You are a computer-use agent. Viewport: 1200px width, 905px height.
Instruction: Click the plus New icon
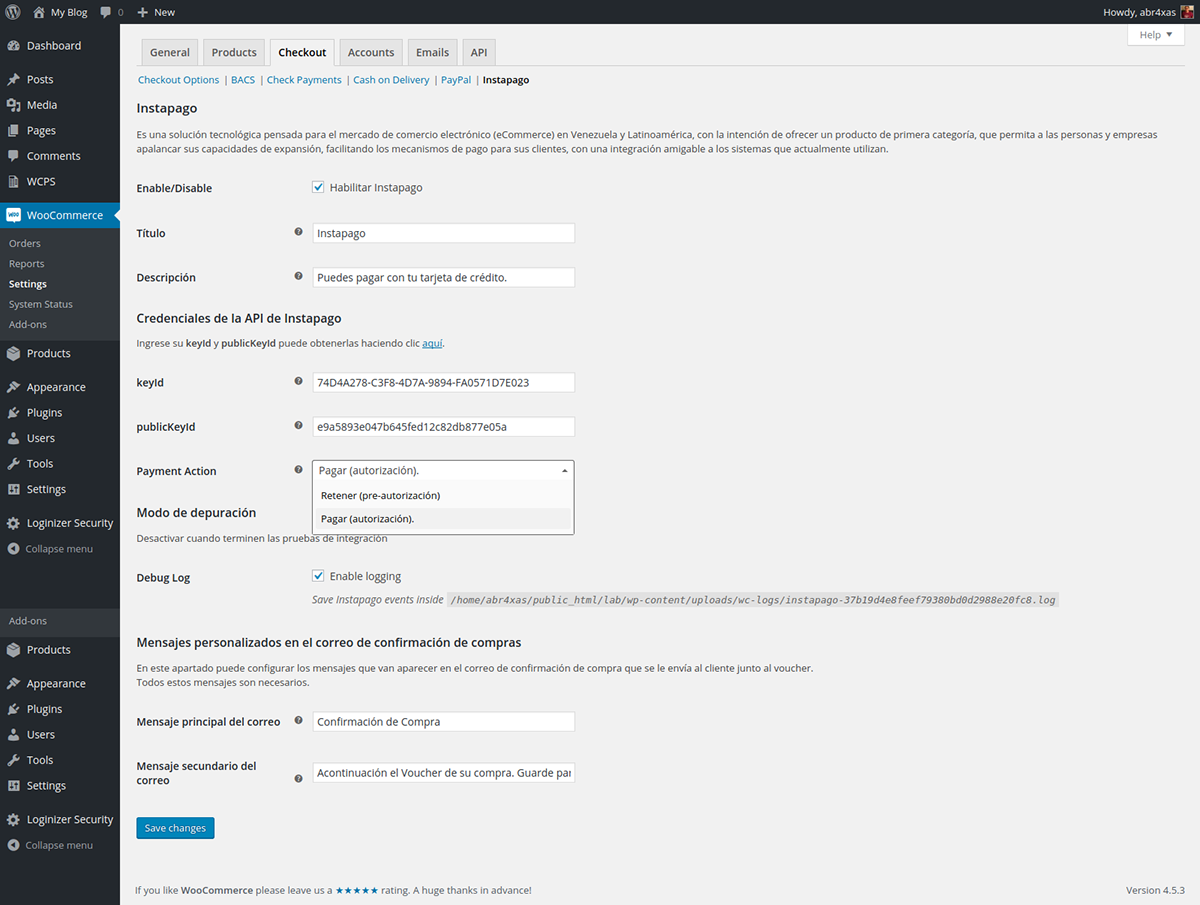point(143,12)
